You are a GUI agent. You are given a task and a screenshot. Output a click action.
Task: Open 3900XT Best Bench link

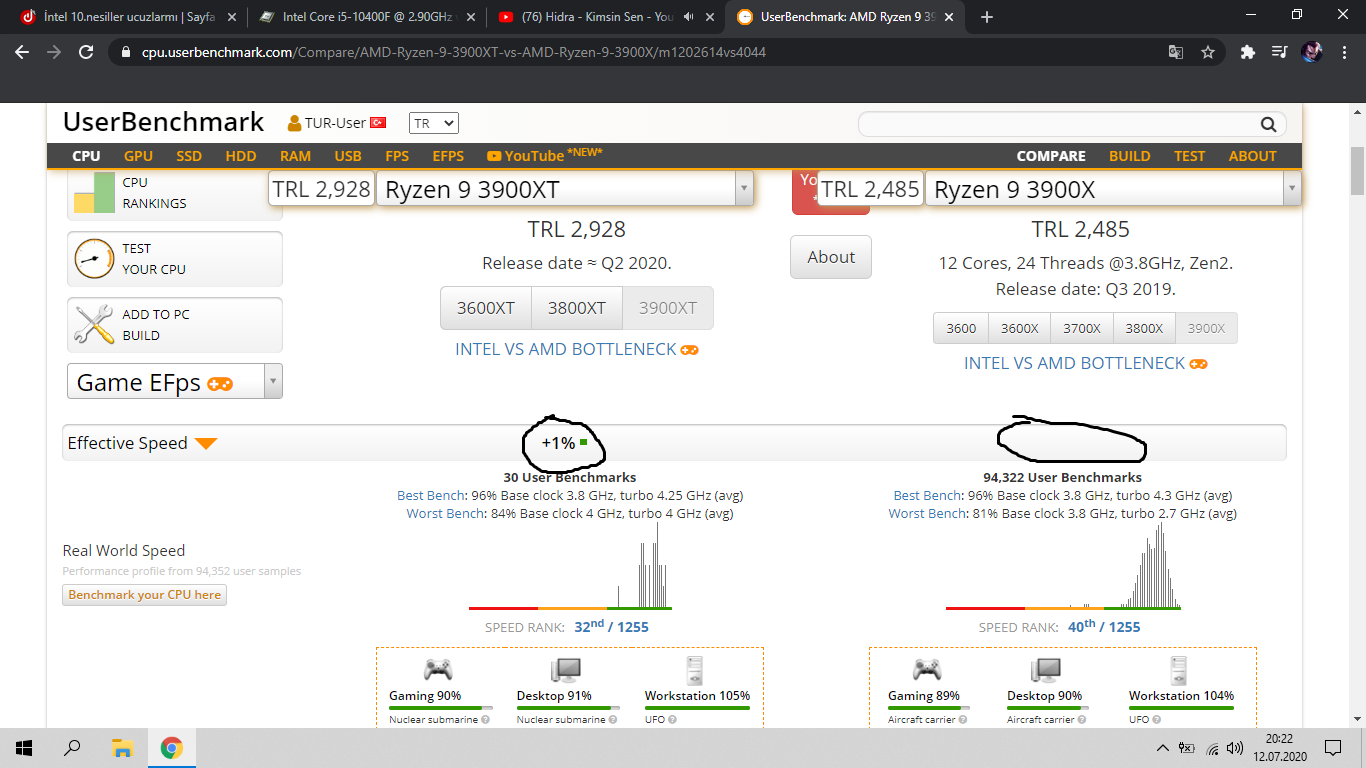(x=431, y=495)
